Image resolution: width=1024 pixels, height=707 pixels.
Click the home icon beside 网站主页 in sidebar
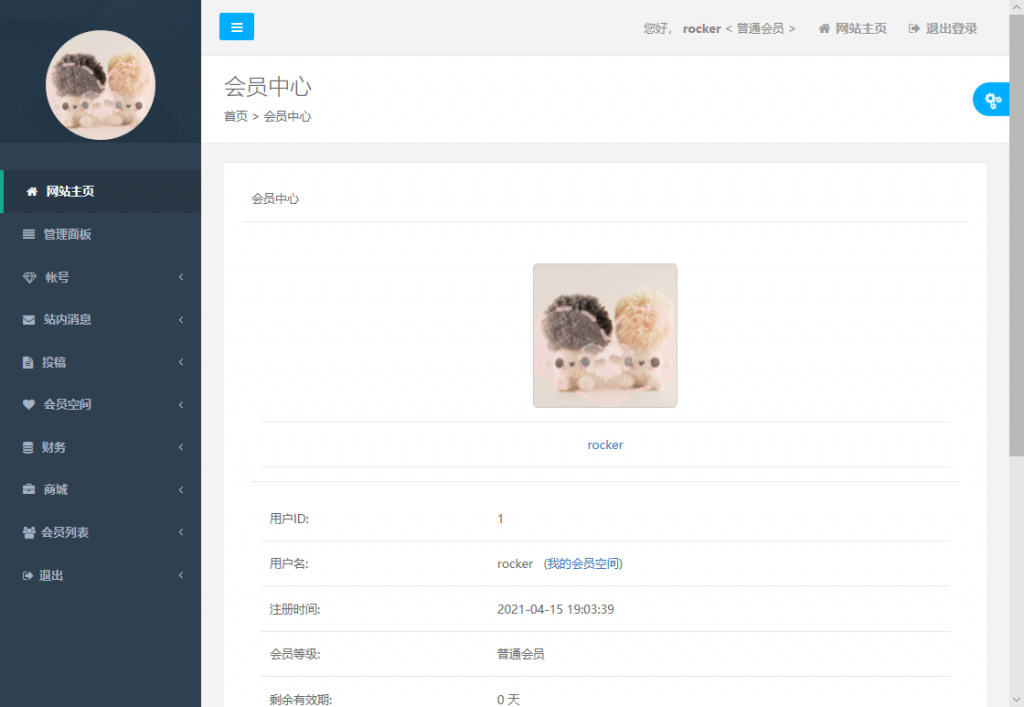(32, 191)
